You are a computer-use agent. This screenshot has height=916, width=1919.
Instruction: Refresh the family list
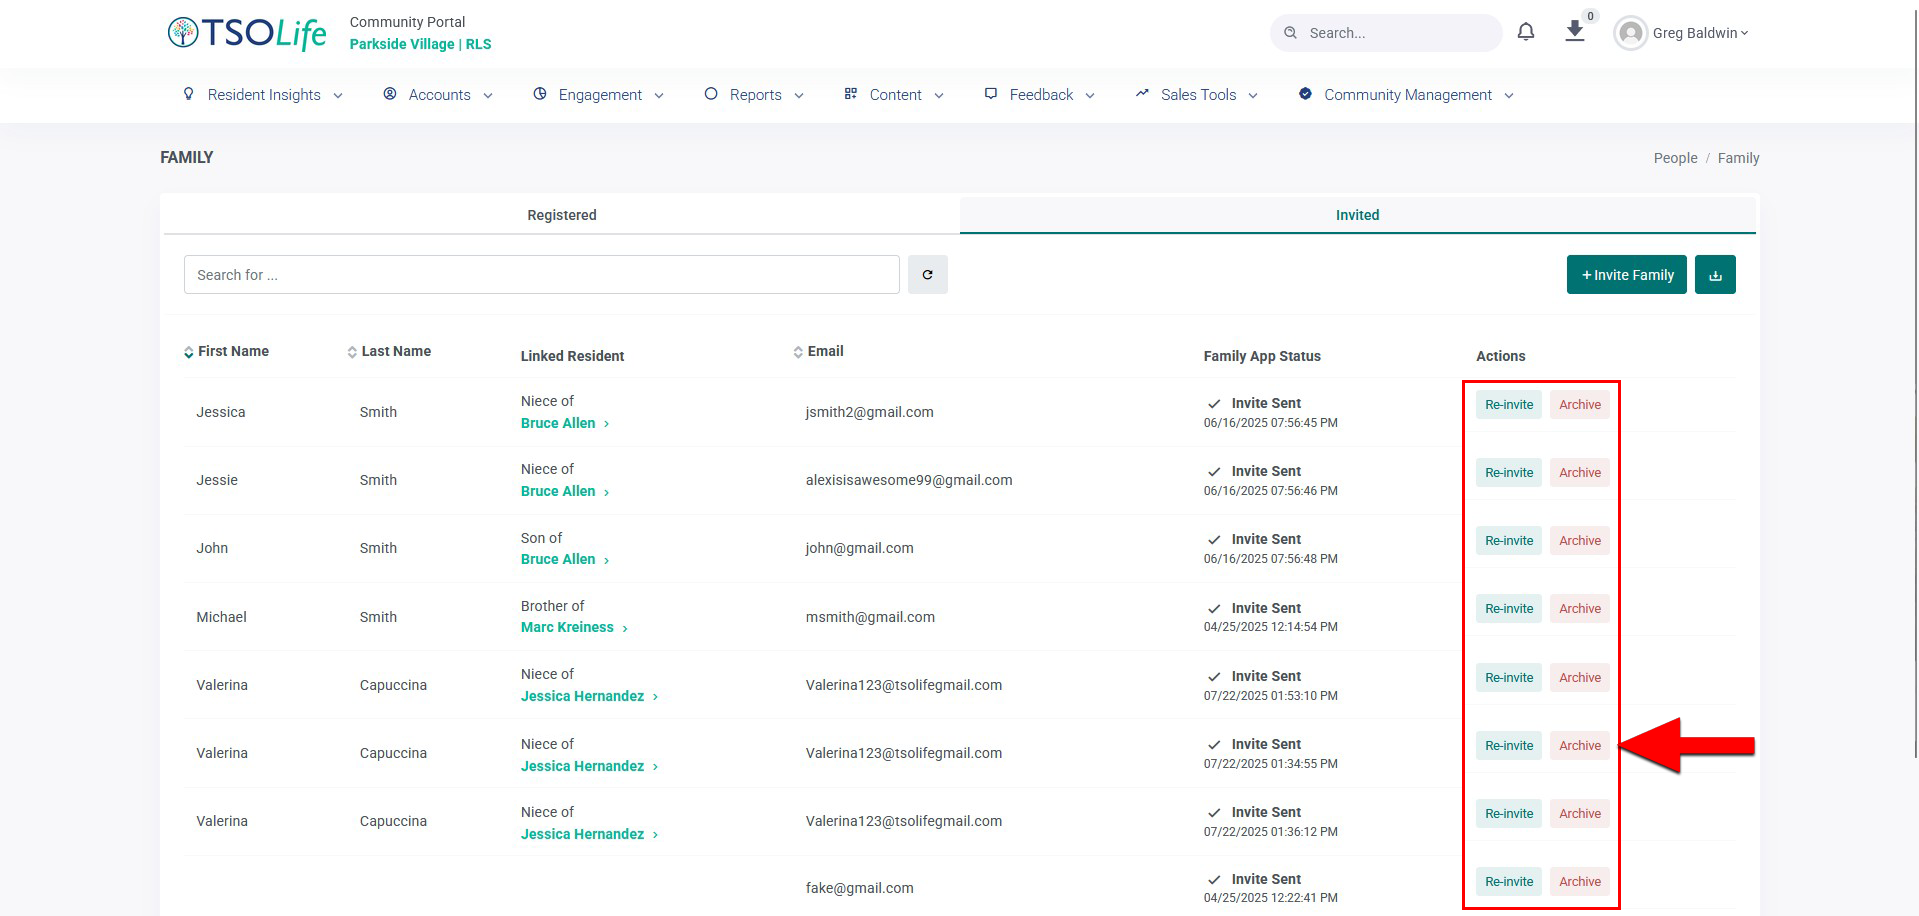[928, 274]
